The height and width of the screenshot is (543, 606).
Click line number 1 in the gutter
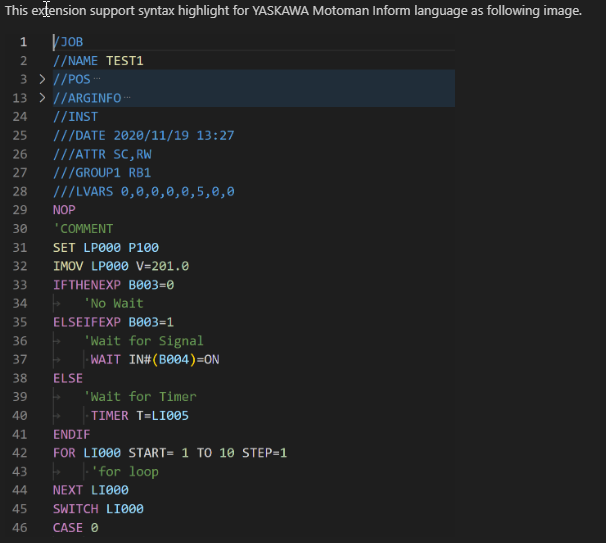click(24, 42)
